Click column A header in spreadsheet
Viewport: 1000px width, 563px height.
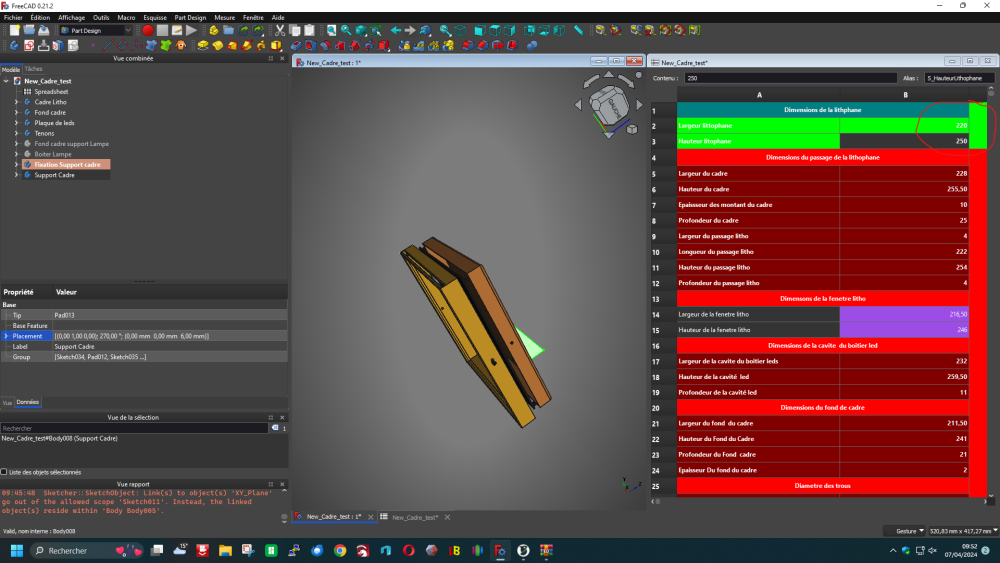pyautogui.click(x=758, y=94)
